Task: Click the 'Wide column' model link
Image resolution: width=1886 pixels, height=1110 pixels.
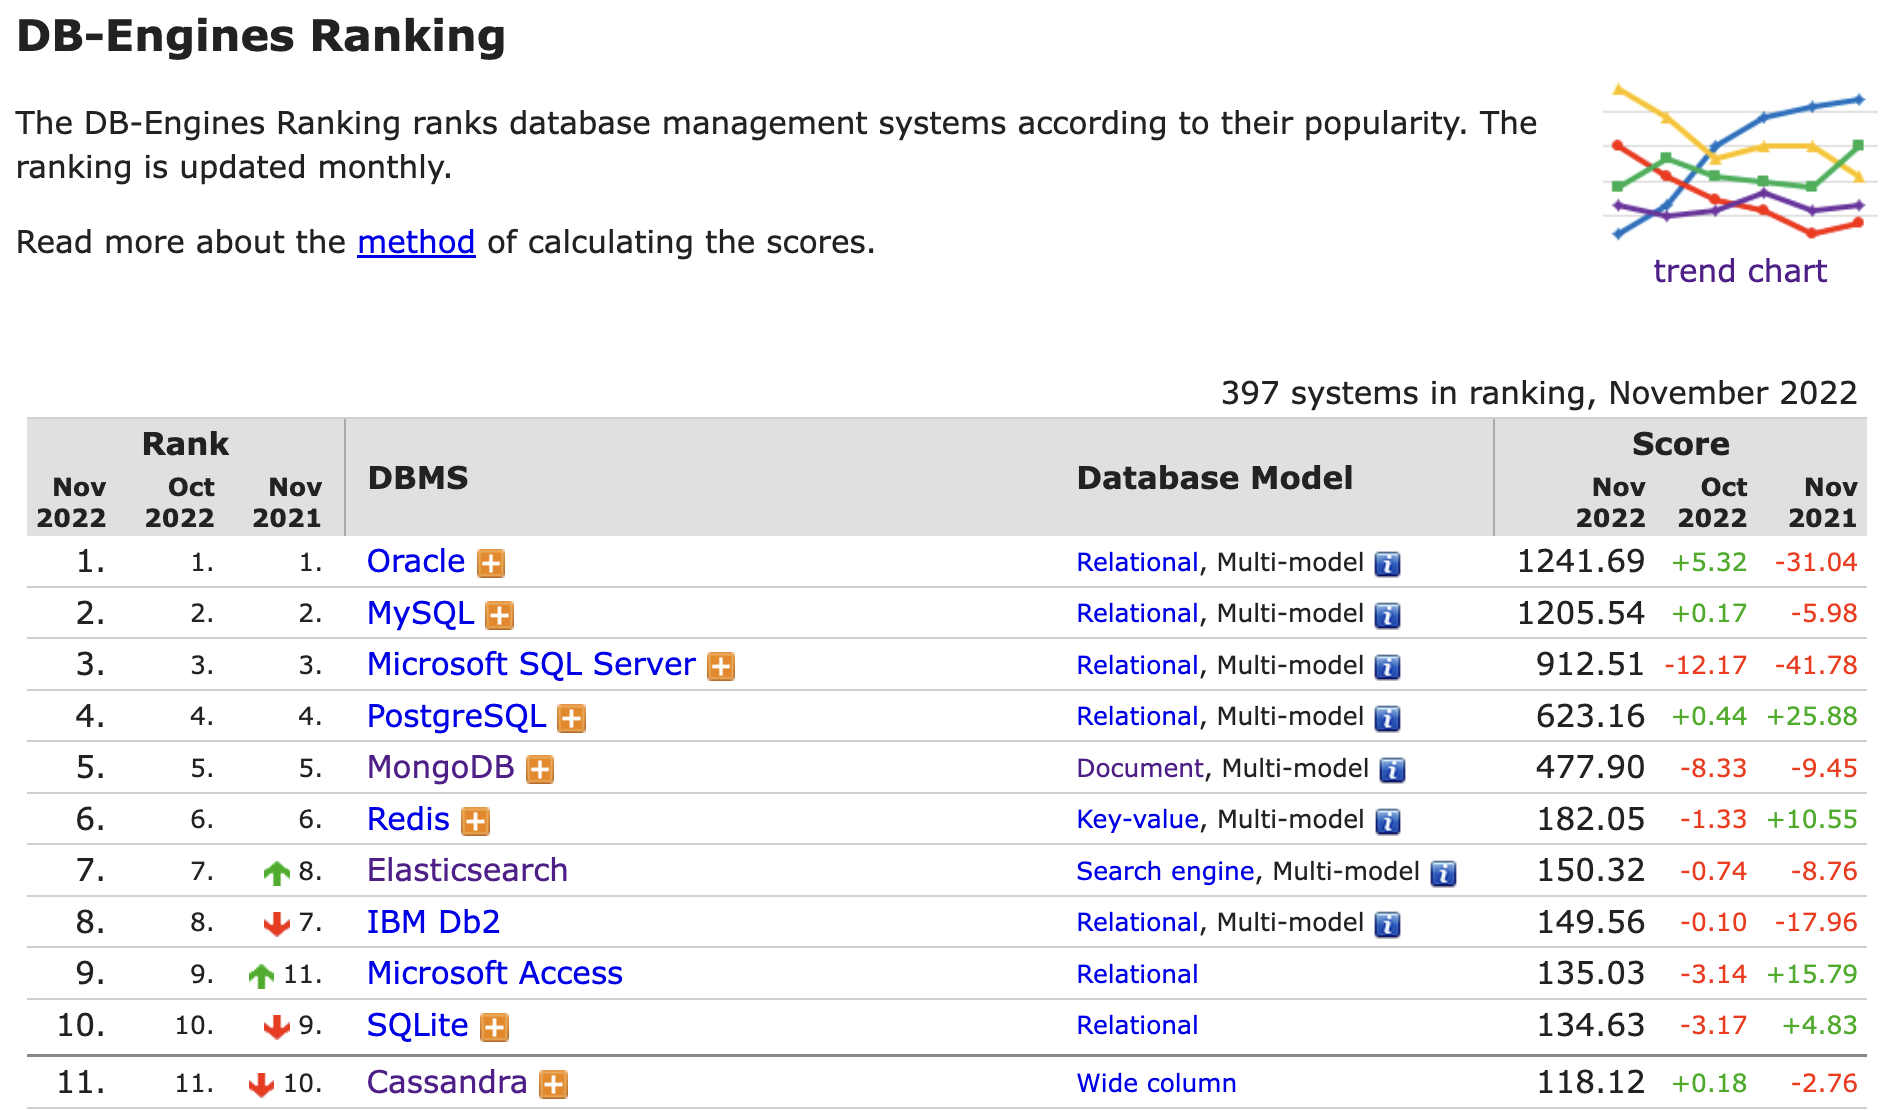Action: pos(1156,1083)
